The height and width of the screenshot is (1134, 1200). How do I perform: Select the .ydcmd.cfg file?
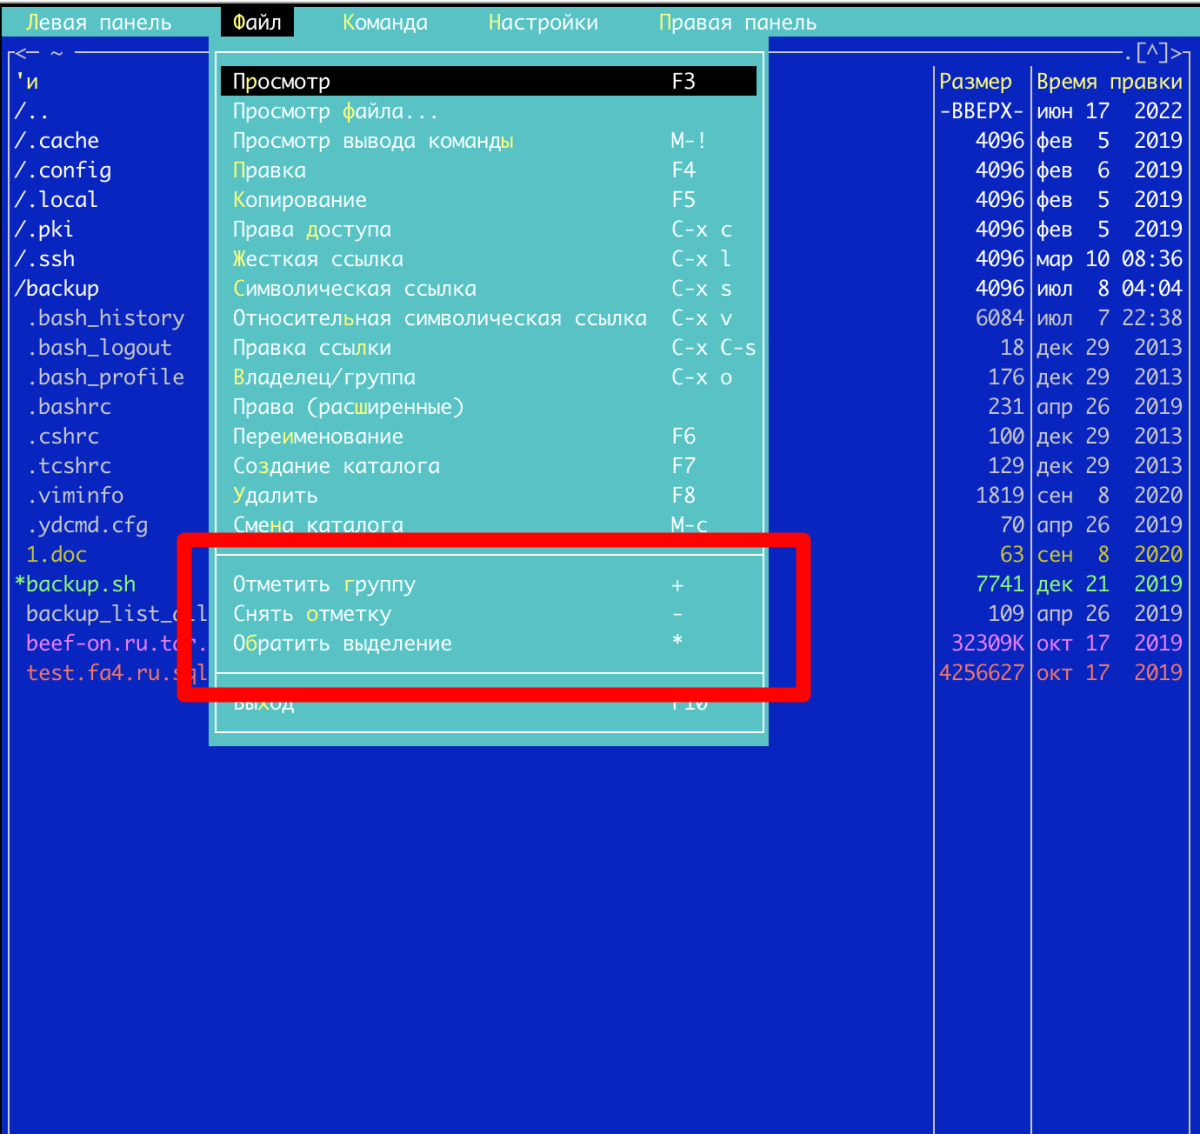point(87,525)
